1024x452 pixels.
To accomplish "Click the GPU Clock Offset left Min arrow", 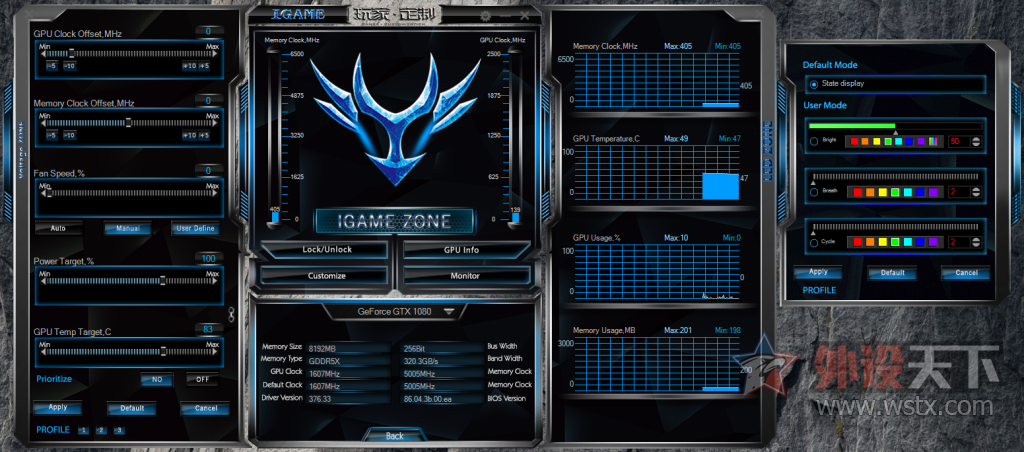I will [x=42, y=54].
